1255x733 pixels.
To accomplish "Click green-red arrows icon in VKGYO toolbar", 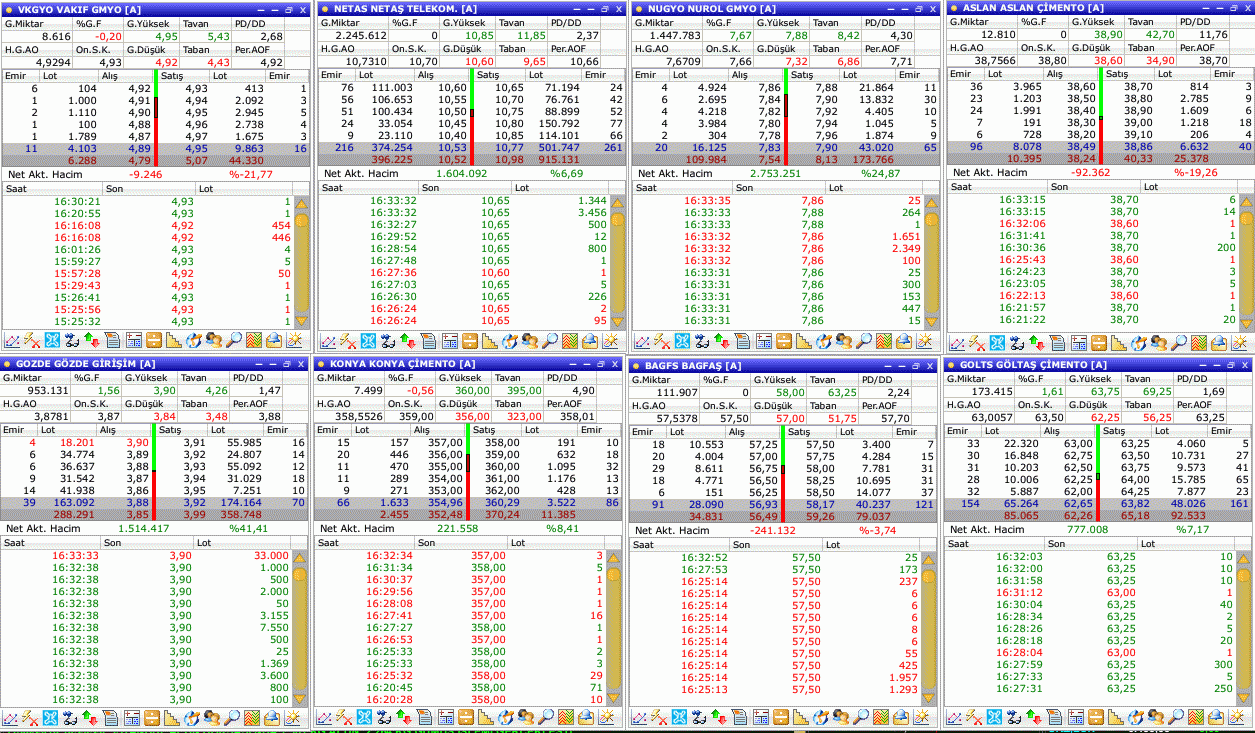I will 91,341.
